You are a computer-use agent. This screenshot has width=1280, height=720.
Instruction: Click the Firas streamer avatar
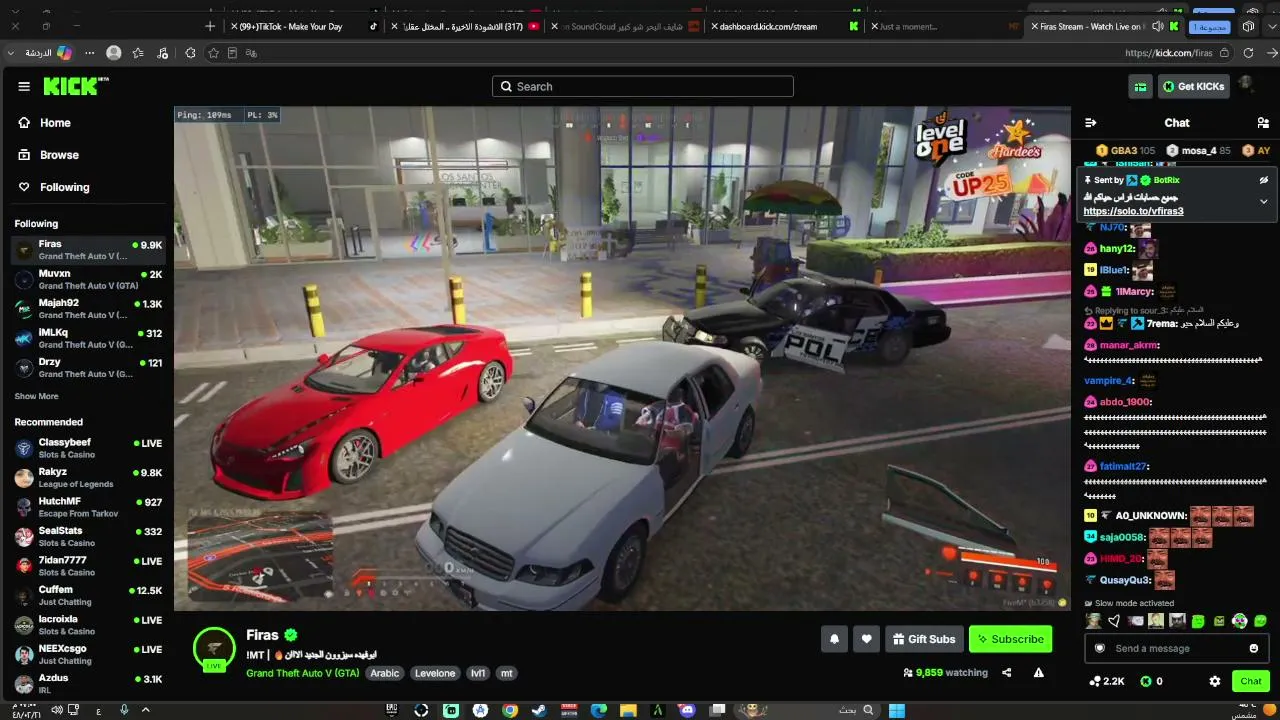[x=214, y=647]
